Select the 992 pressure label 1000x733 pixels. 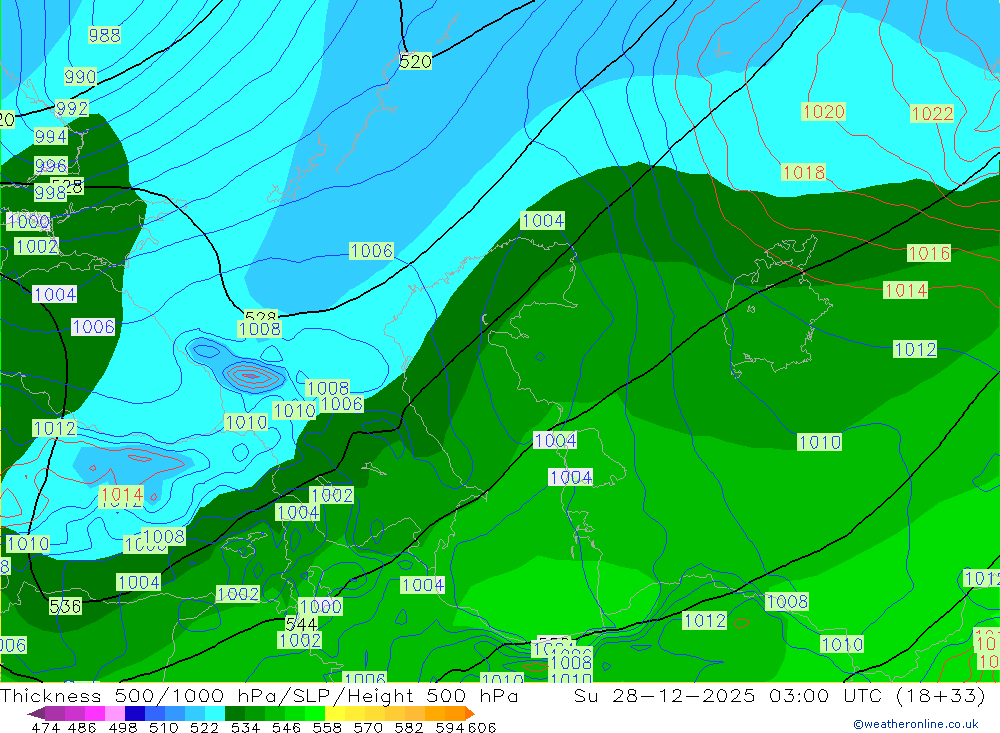[x=71, y=108]
